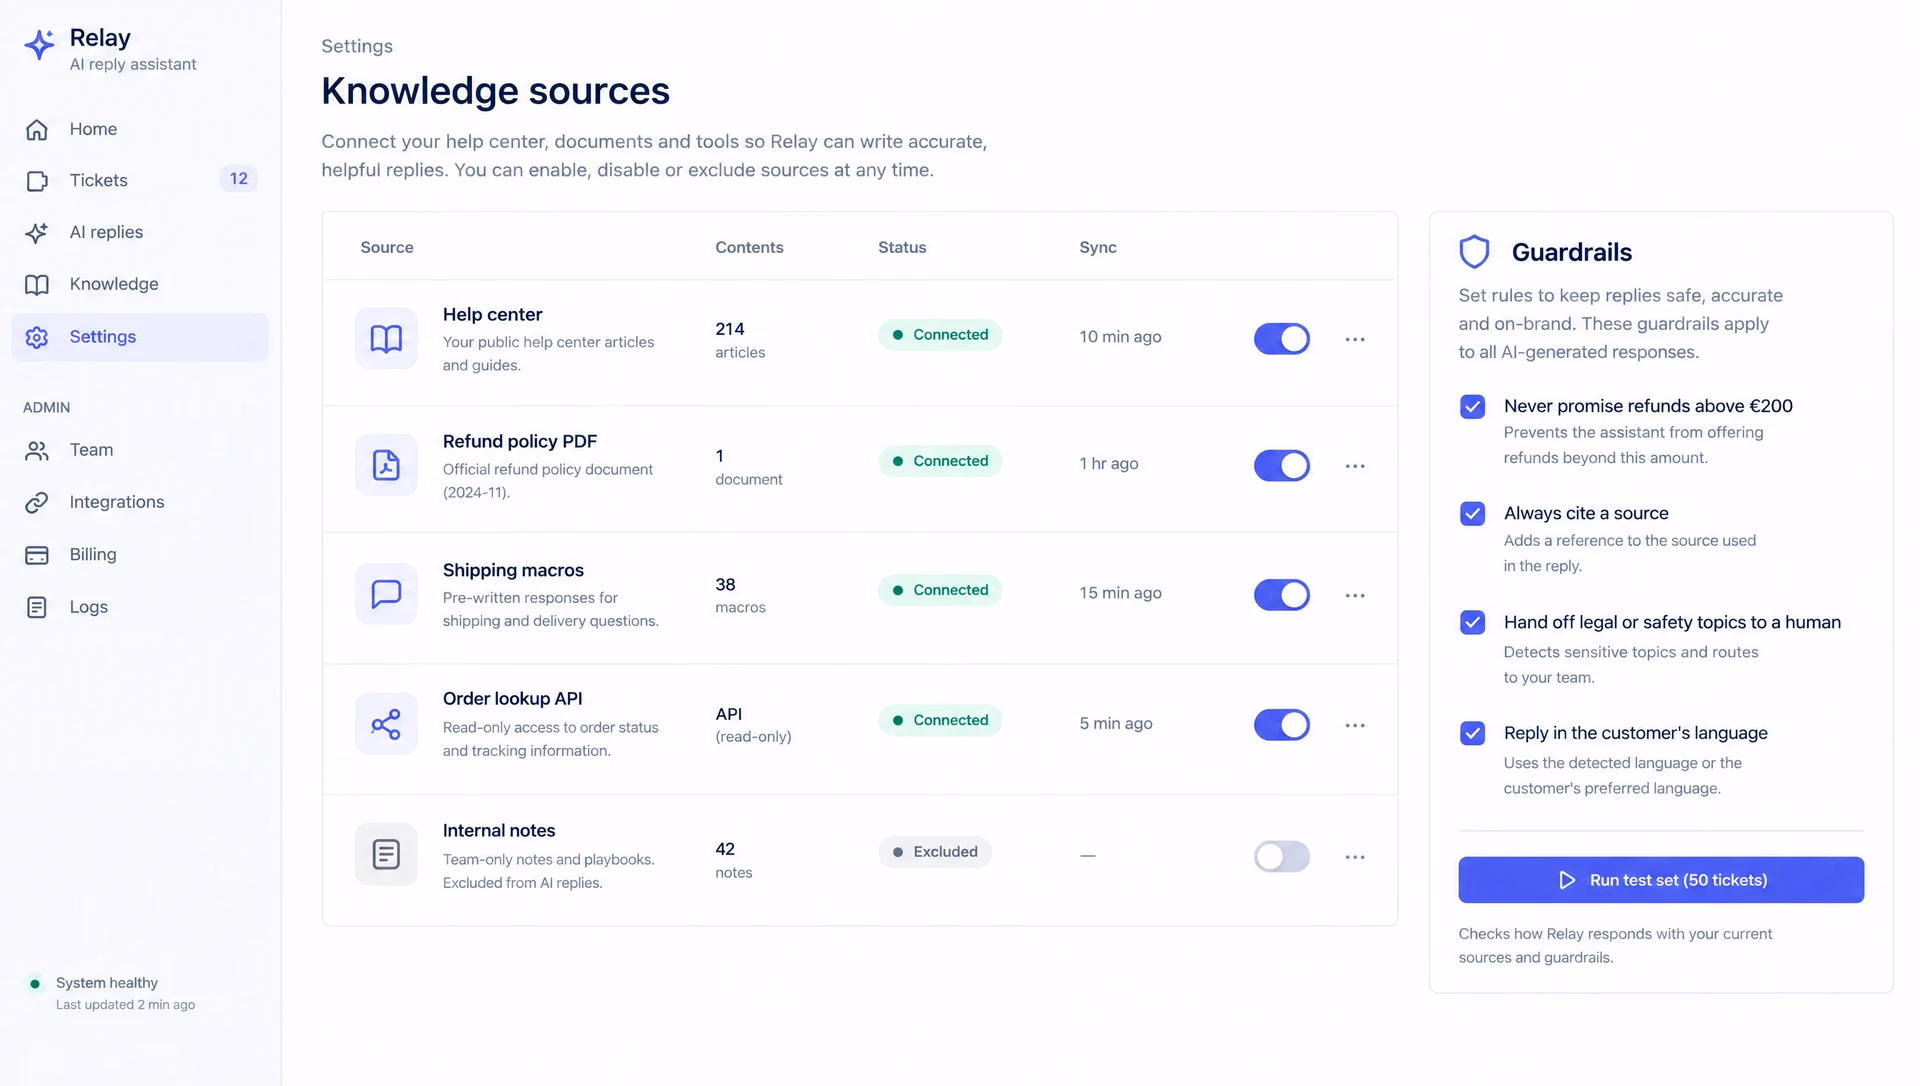Navigate to the Knowledge section
1920x1086 pixels.
click(140, 285)
